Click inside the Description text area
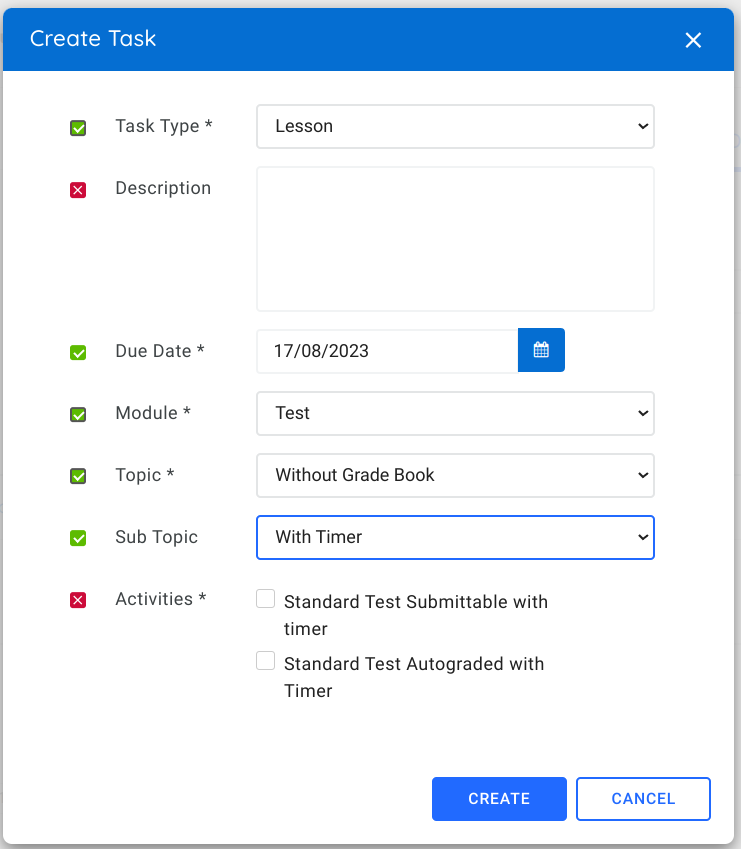The image size is (741, 849). click(x=455, y=238)
